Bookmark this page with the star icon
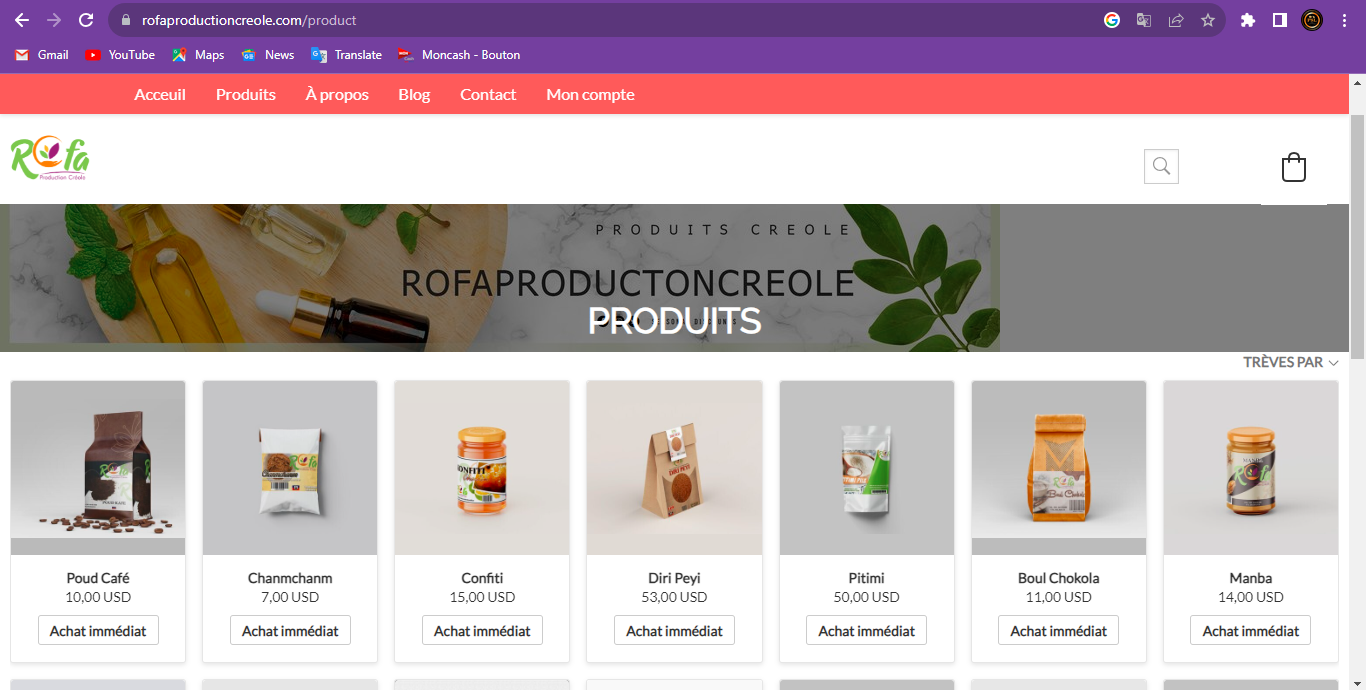 (1208, 20)
